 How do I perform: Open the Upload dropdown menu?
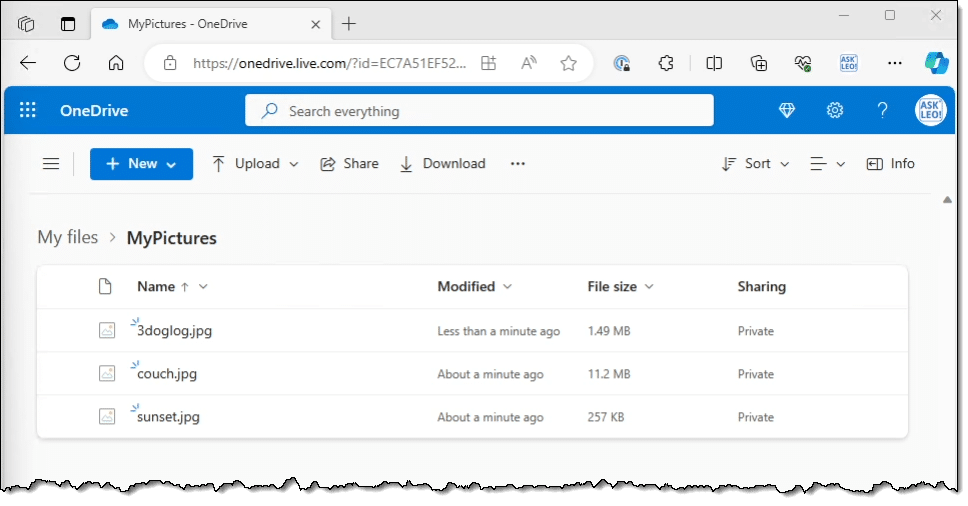pyautogui.click(x=255, y=164)
